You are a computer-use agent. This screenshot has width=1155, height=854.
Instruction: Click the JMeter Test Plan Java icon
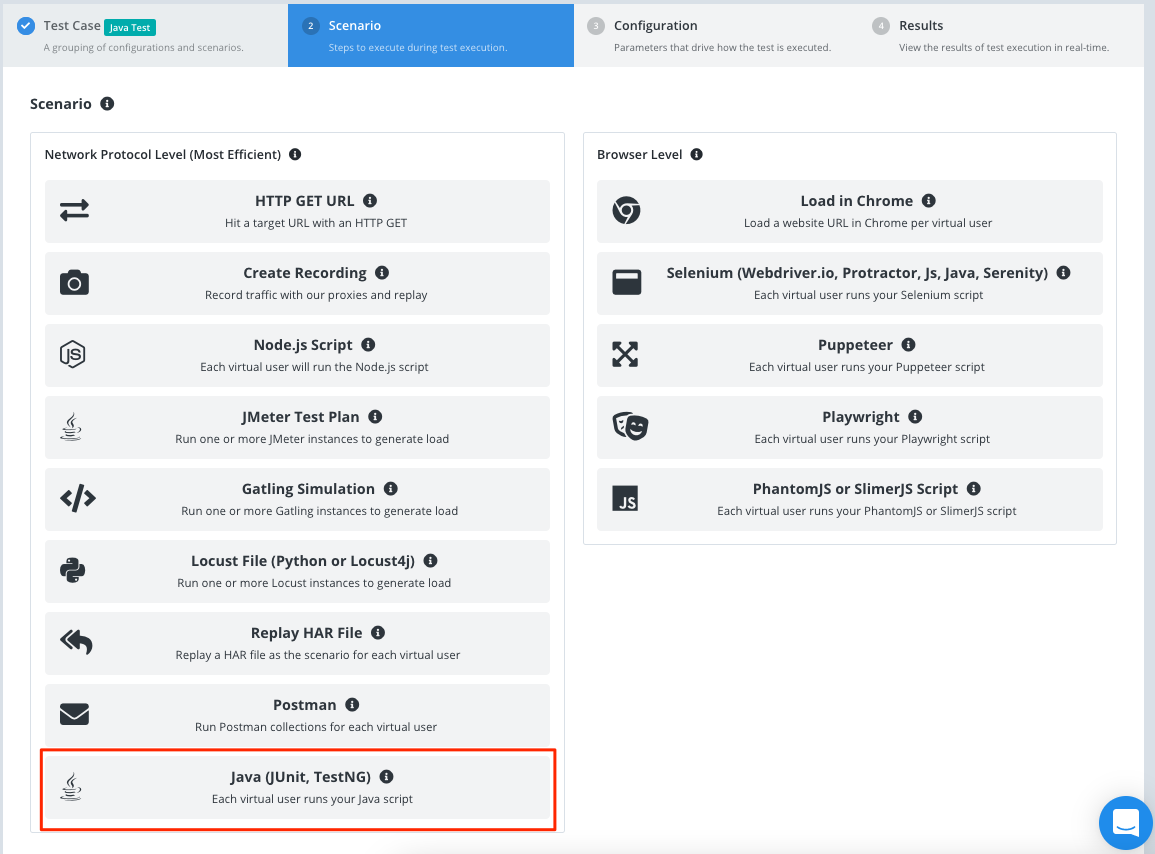pyautogui.click(x=71, y=427)
